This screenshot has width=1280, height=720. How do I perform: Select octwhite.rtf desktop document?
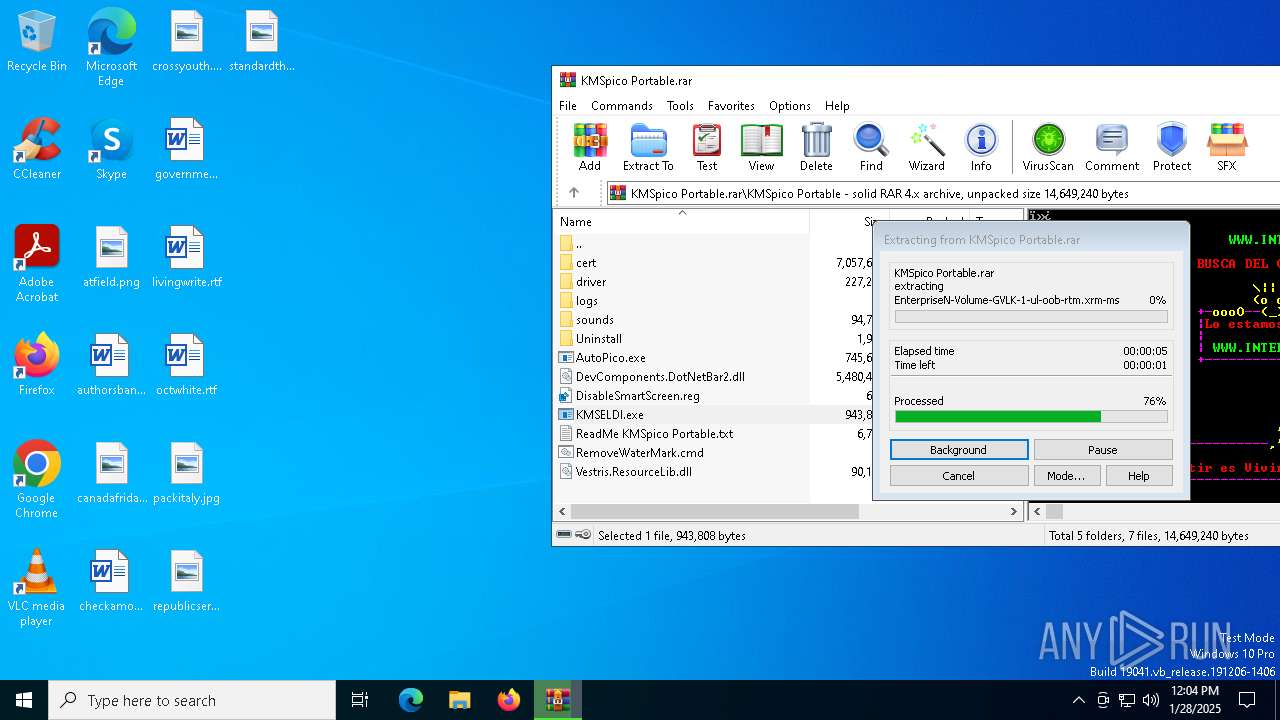tap(186, 366)
